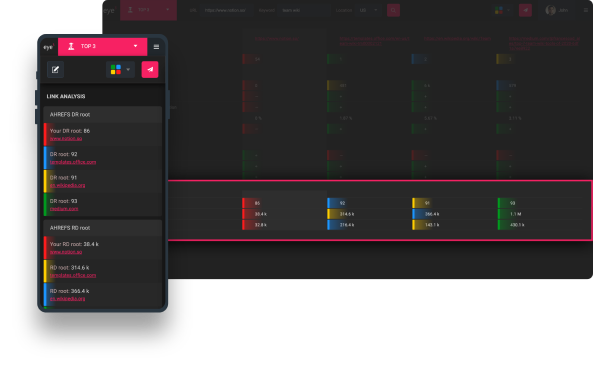
Task: Select the AHREFS DR root section header
Action: point(102,114)
